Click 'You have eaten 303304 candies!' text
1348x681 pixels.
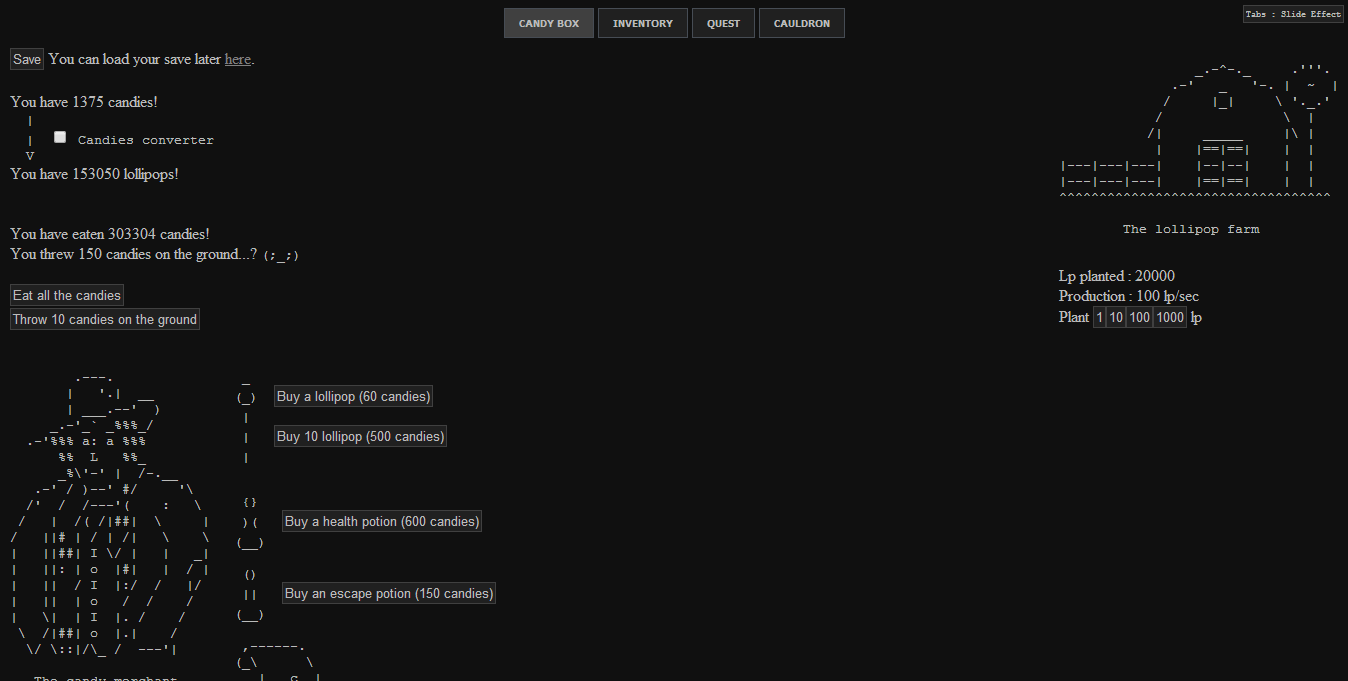click(x=110, y=234)
